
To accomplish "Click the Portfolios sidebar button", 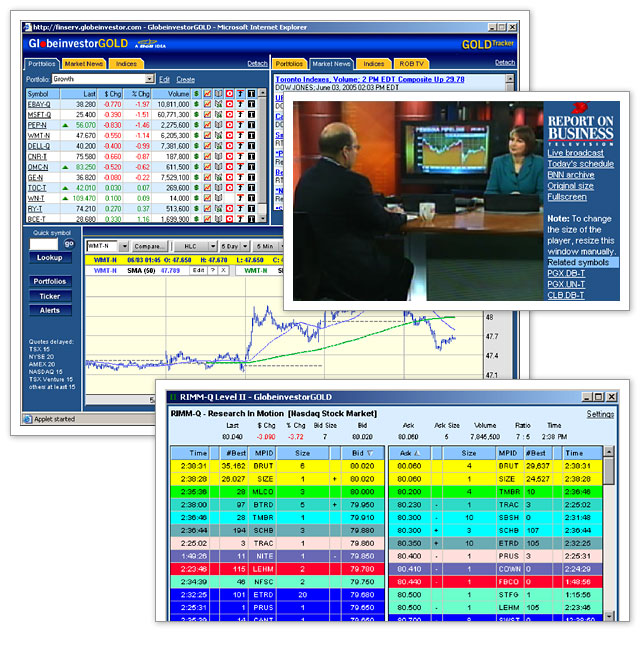I will click(x=50, y=281).
